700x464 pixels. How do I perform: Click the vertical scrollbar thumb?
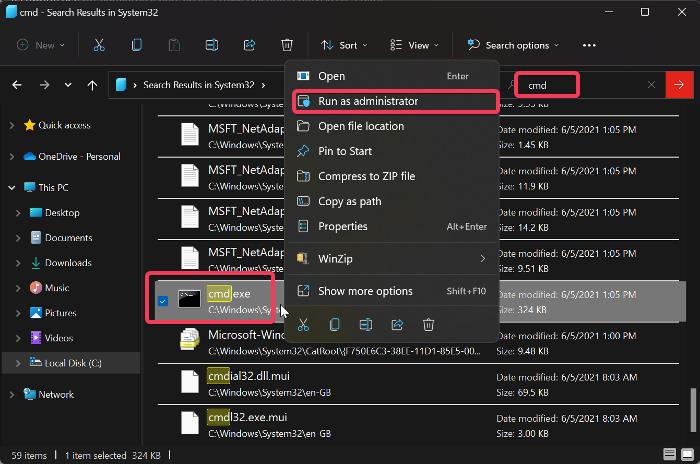(693, 410)
